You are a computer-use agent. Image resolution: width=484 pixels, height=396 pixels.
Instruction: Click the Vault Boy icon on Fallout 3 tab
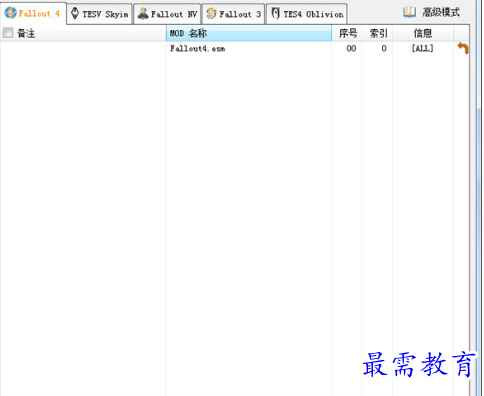pos(211,14)
